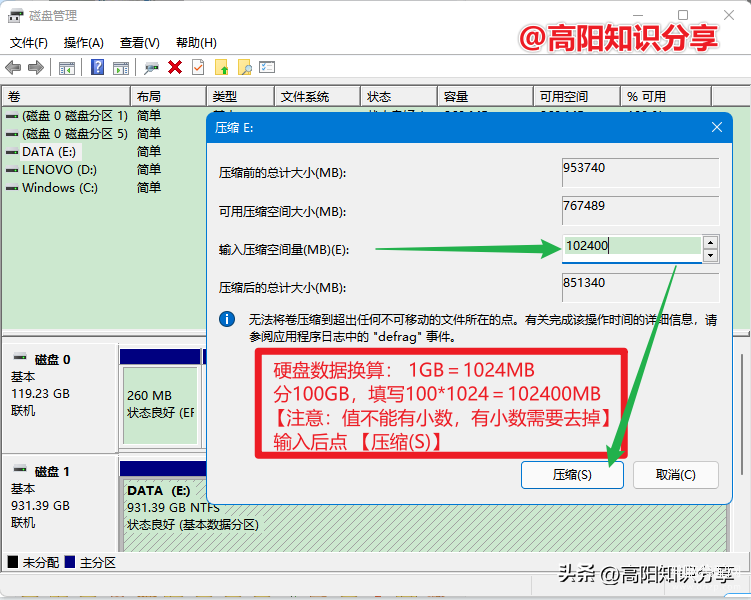Click the connect/rescan disk toolbar icon

click(x=151, y=68)
